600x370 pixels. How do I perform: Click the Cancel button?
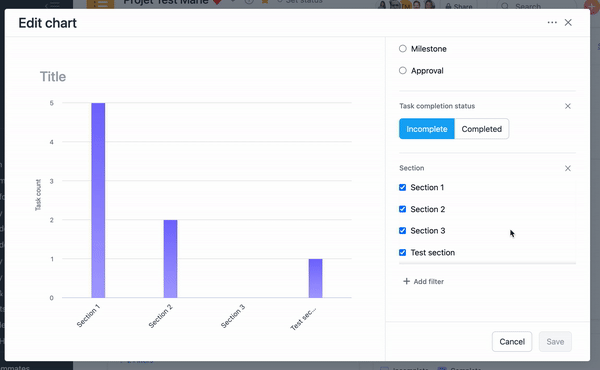coord(512,342)
